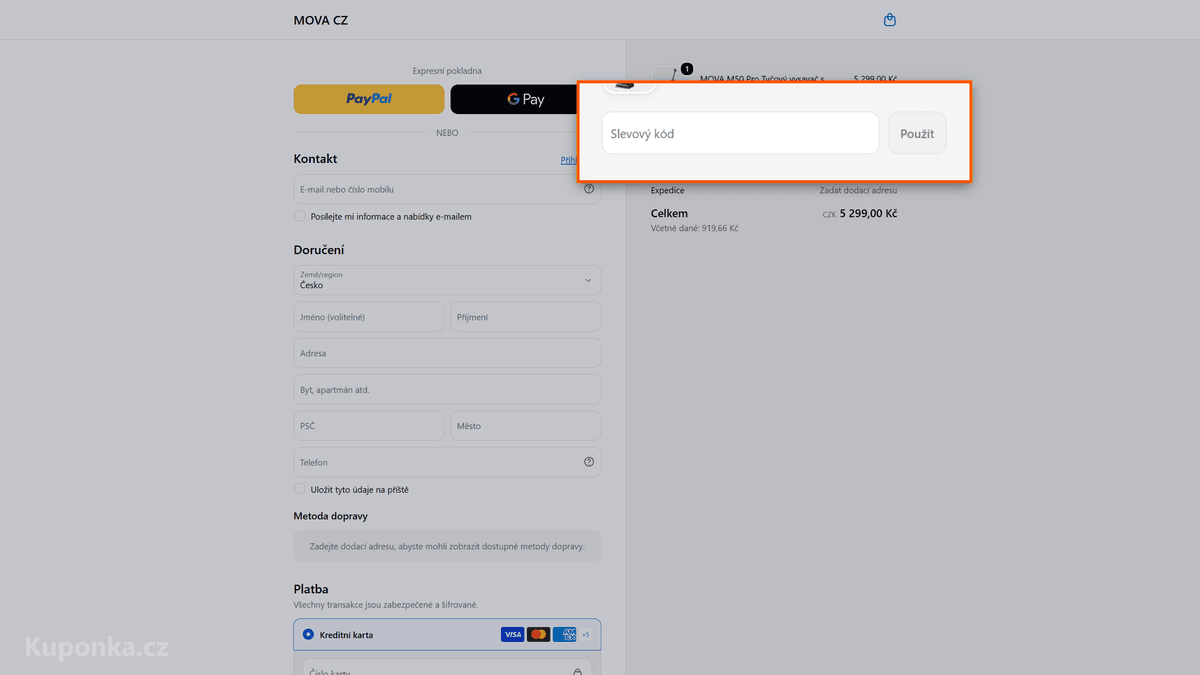Open the shopping bag cart icon
The image size is (1200, 675).
pyautogui.click(x=890, y=20)
